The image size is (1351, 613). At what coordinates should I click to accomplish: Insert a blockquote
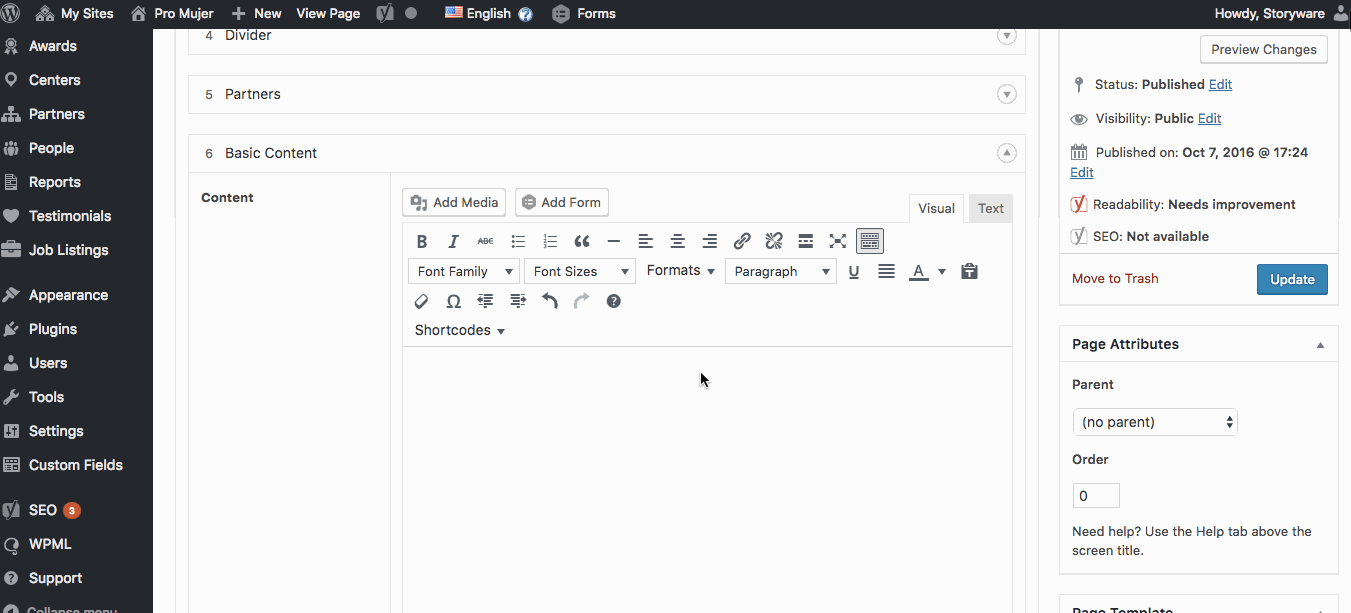[582, 241]
